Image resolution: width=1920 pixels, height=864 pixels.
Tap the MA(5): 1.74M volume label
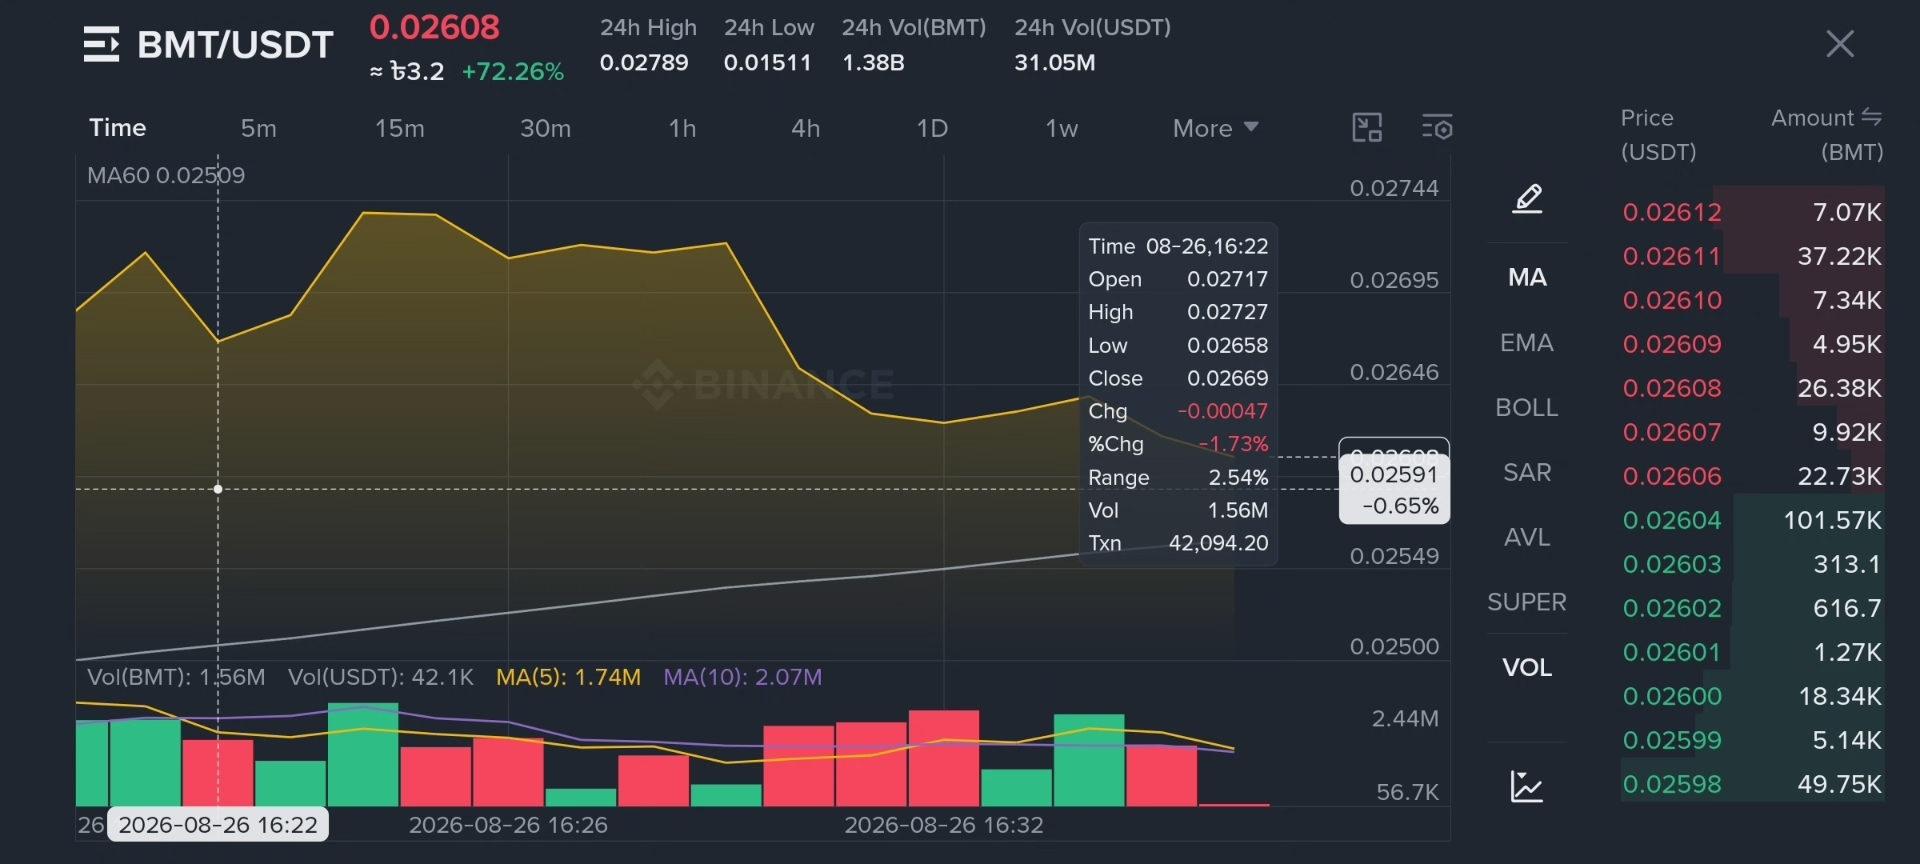click(x=568, y=677)
